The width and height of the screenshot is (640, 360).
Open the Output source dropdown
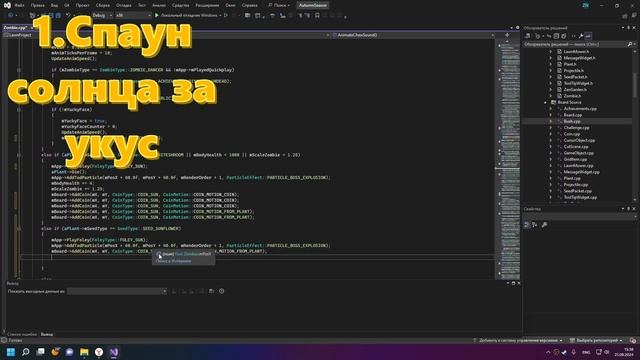point(117,291)
